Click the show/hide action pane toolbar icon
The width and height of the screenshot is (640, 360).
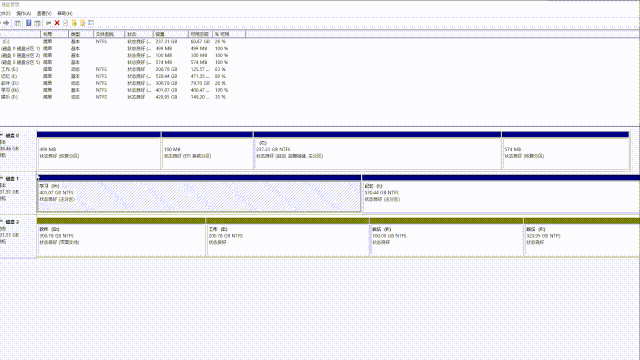tap(37, 23)
